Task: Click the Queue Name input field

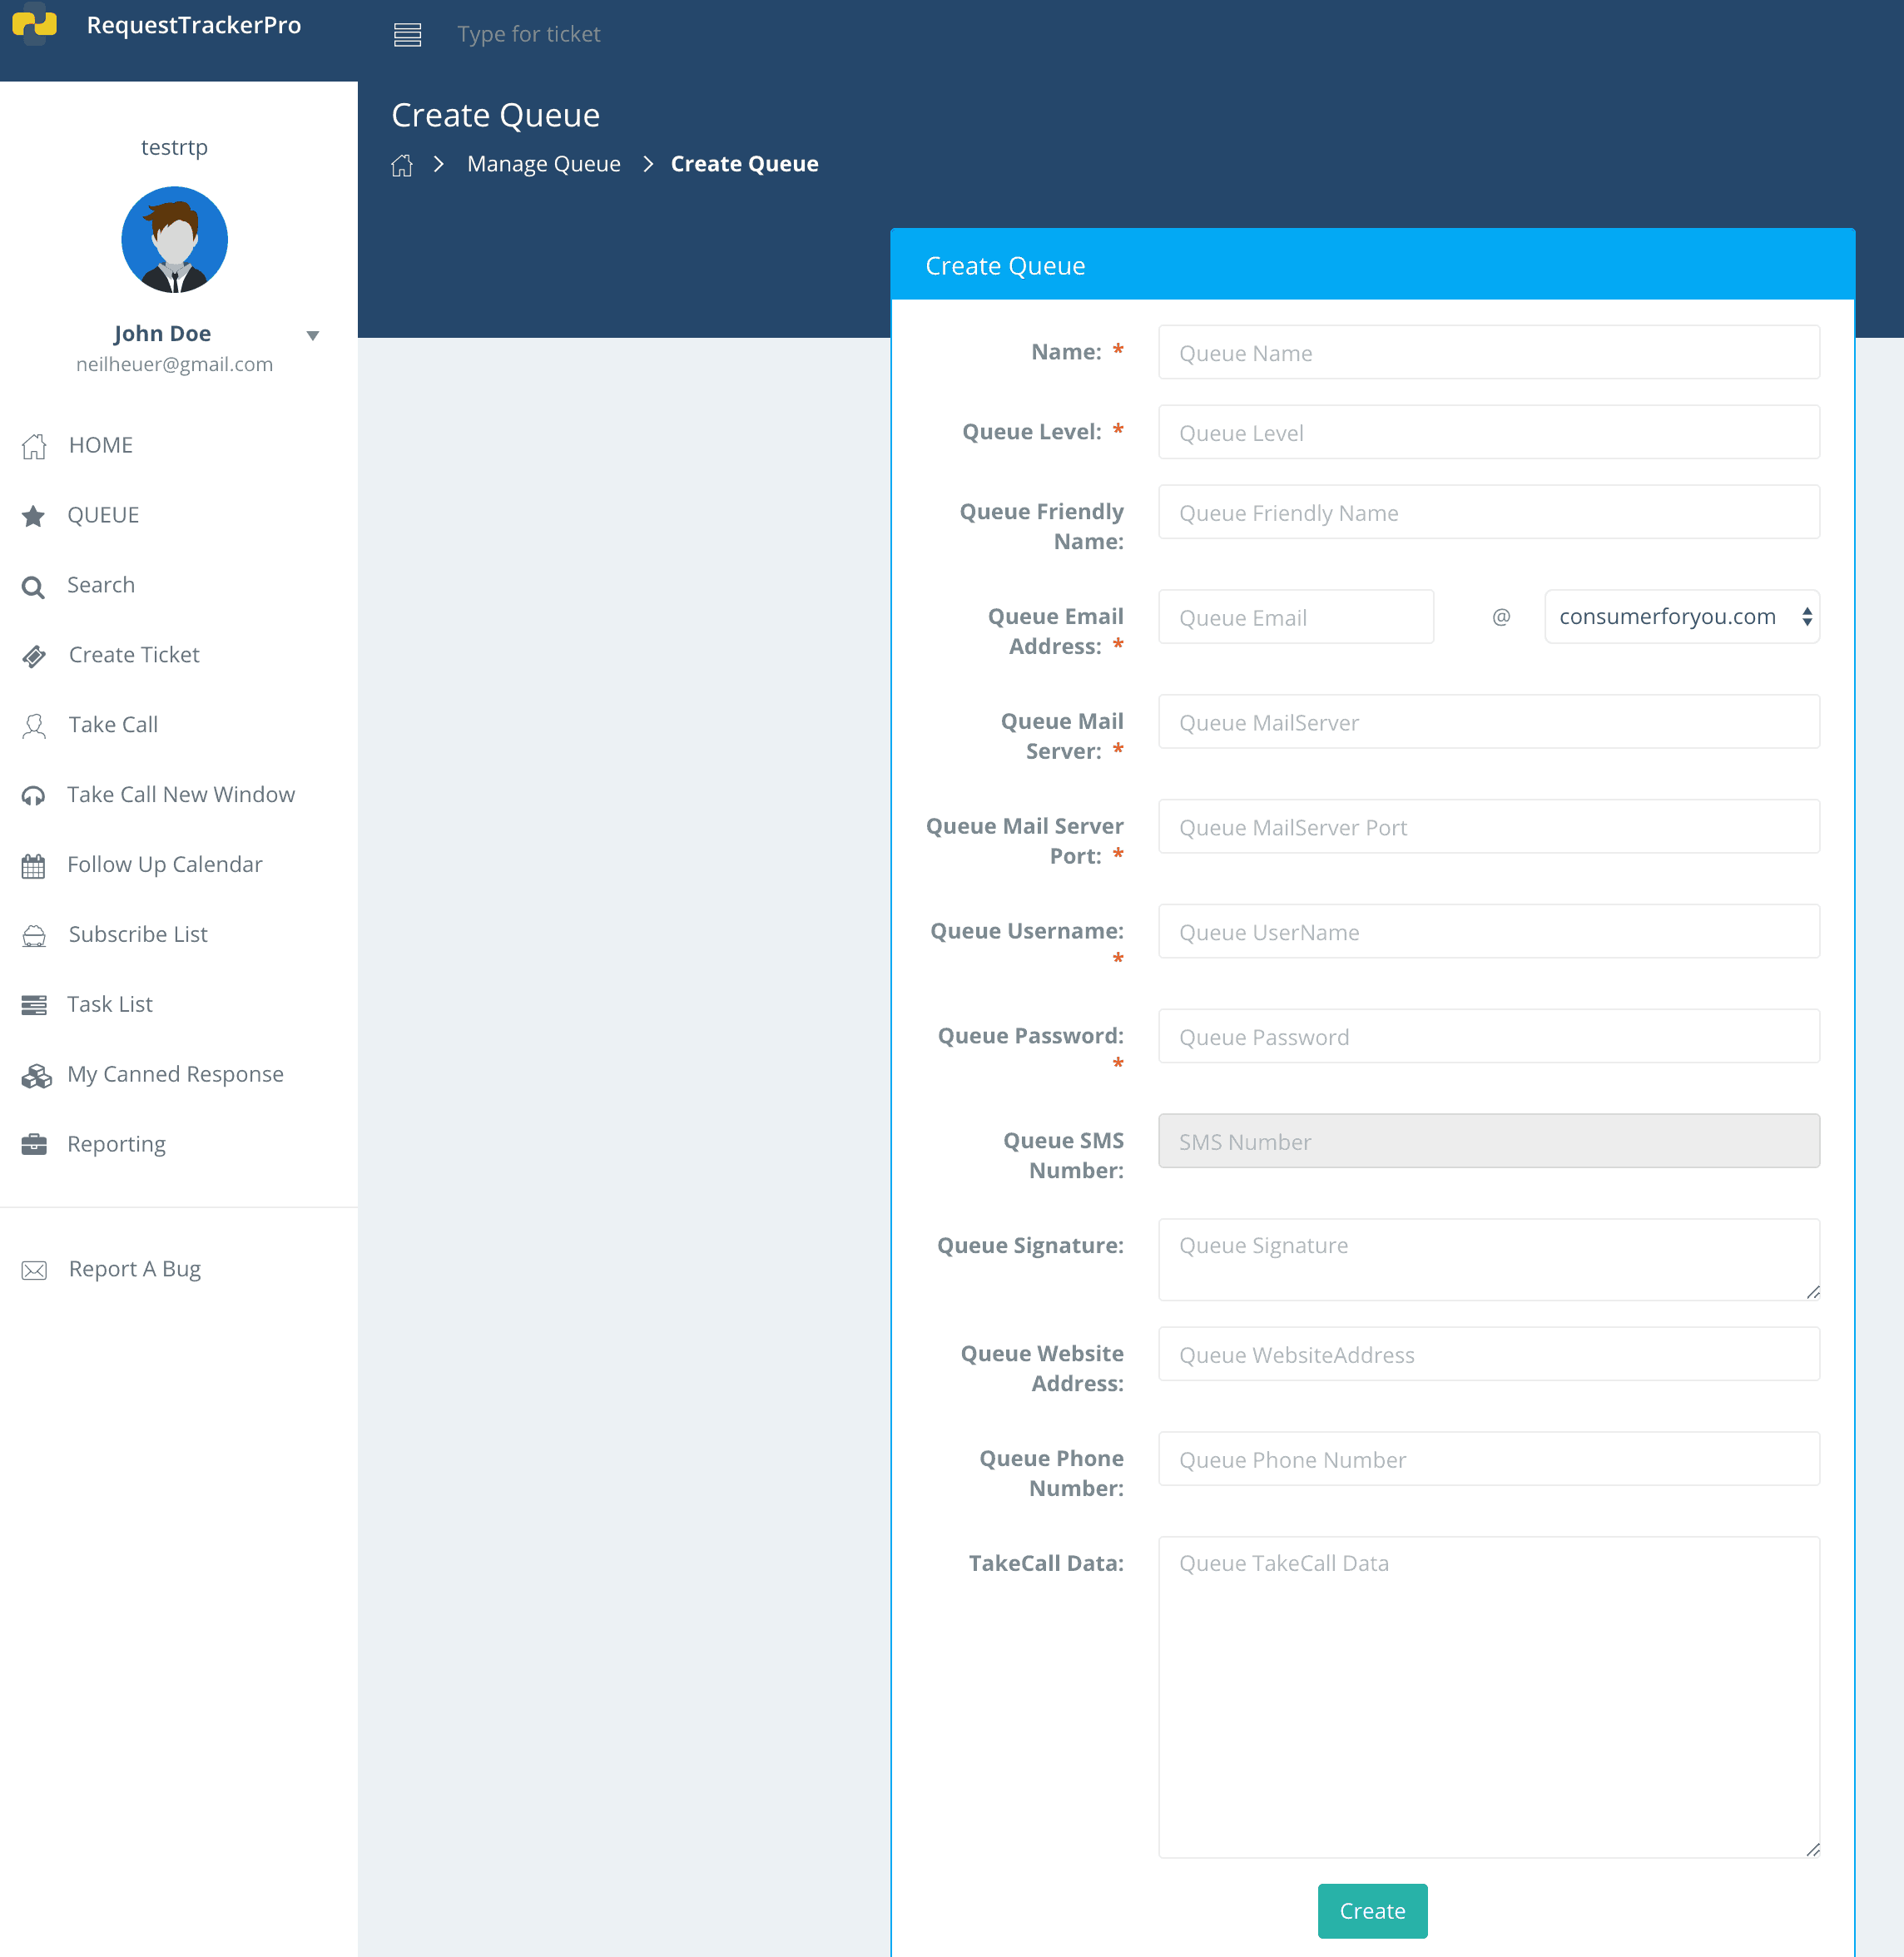Action: click(1488, 352)
